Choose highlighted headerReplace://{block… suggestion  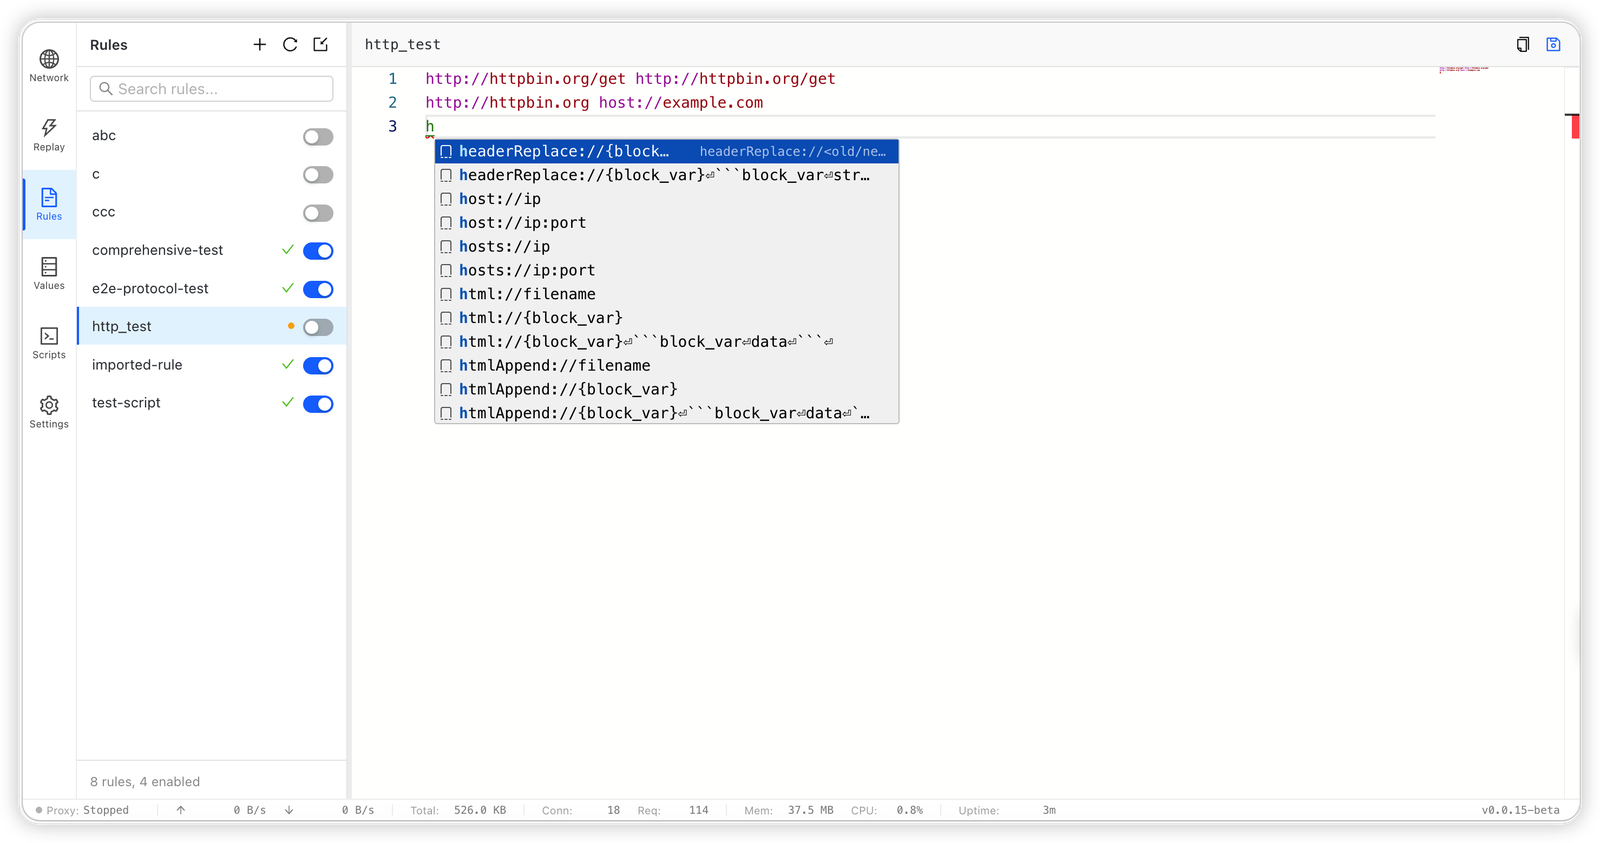(667, 151)
